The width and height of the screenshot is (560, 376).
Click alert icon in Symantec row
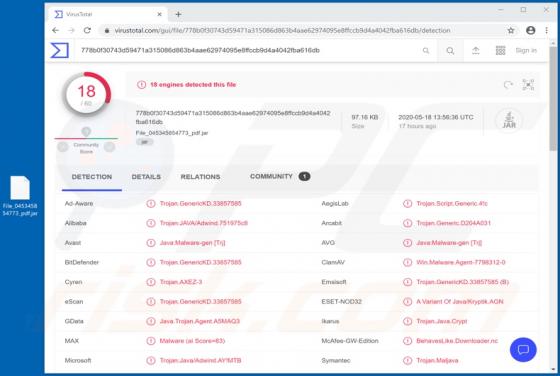[x=408, y=361]
